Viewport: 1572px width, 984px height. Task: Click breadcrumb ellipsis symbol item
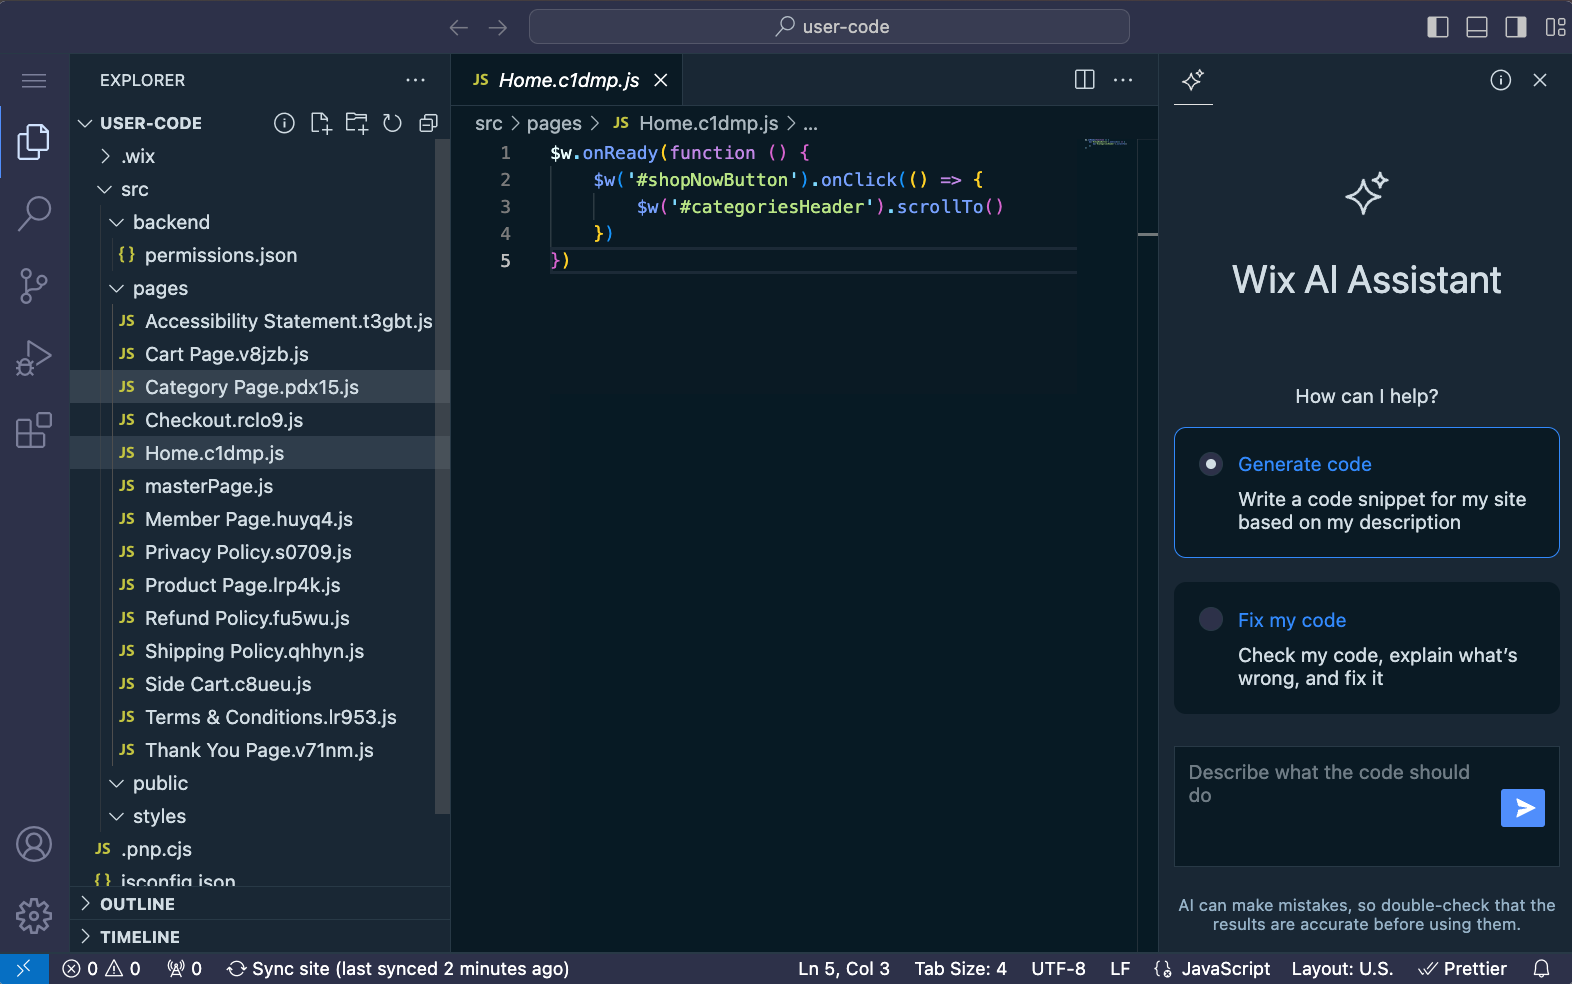tap(810, 123)
